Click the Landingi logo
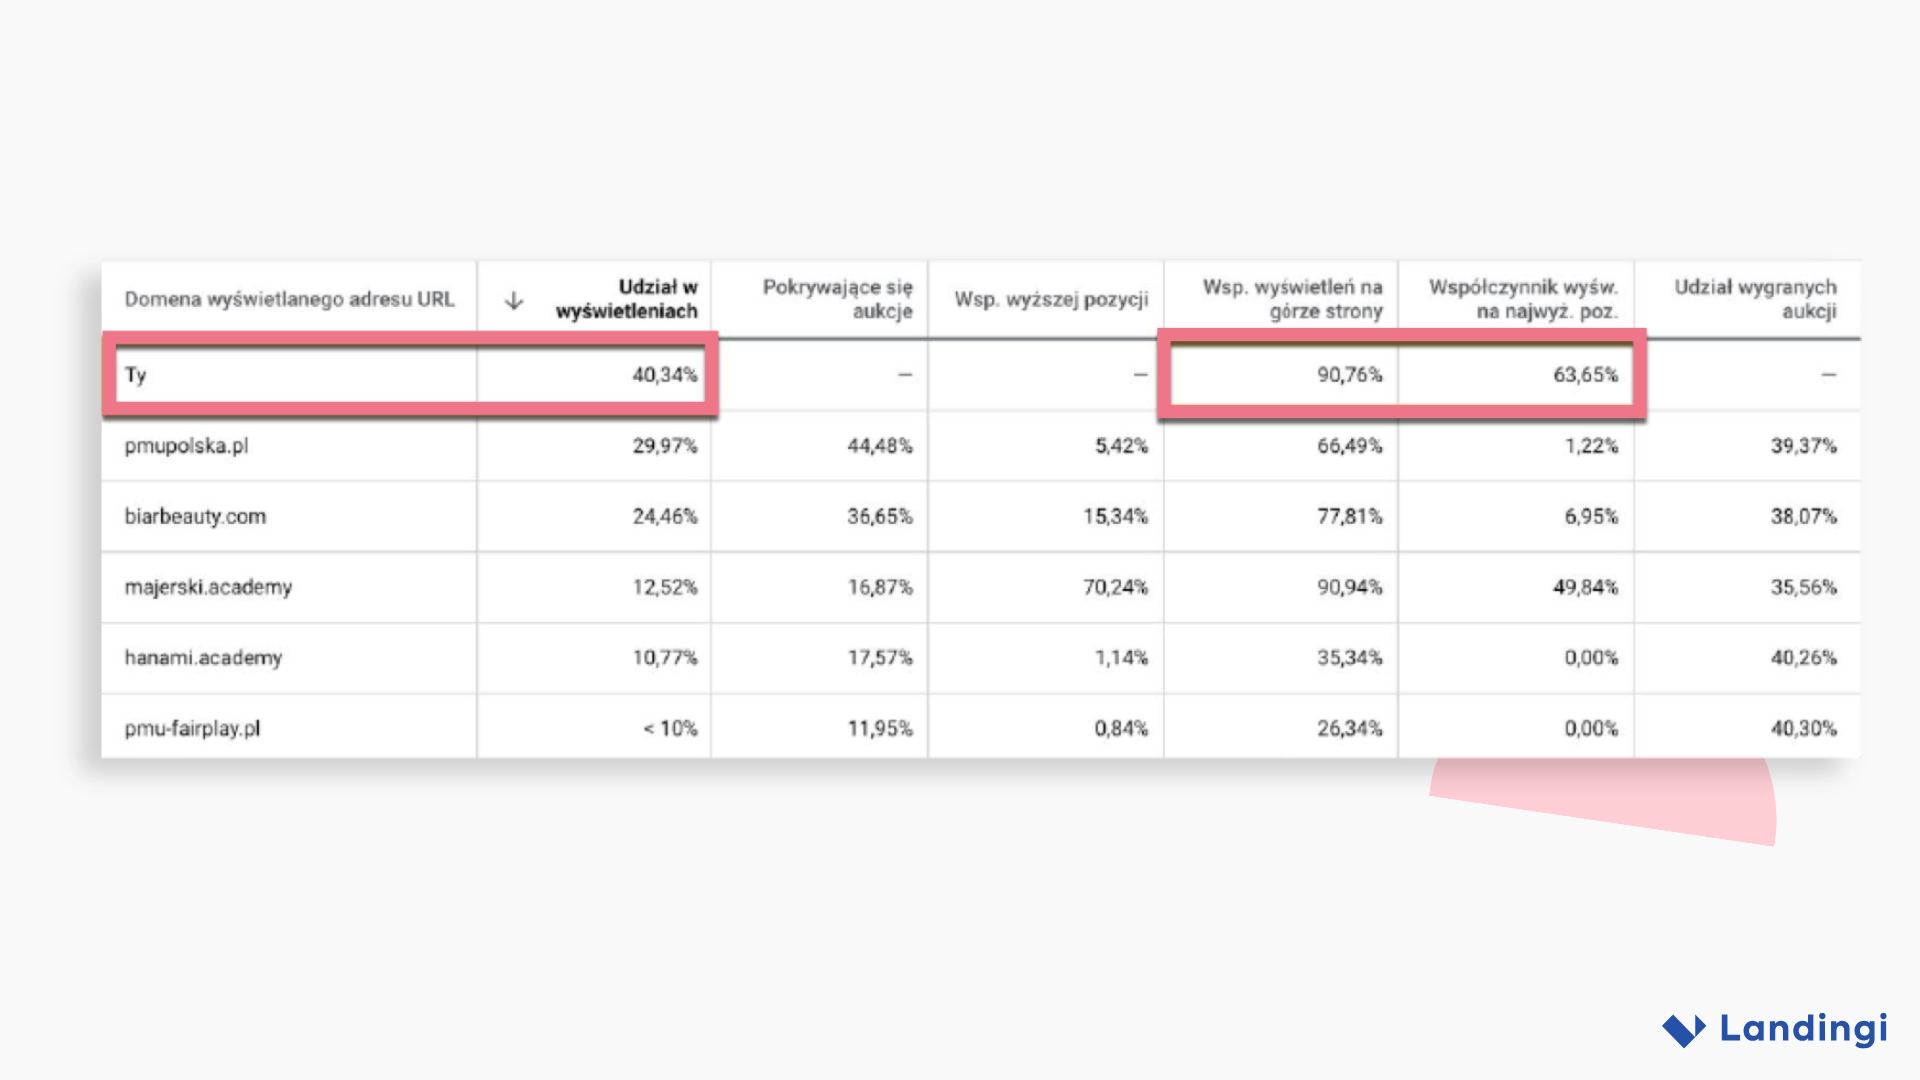This screenshot has width=1920, height=1080. click(1774, 1029)
